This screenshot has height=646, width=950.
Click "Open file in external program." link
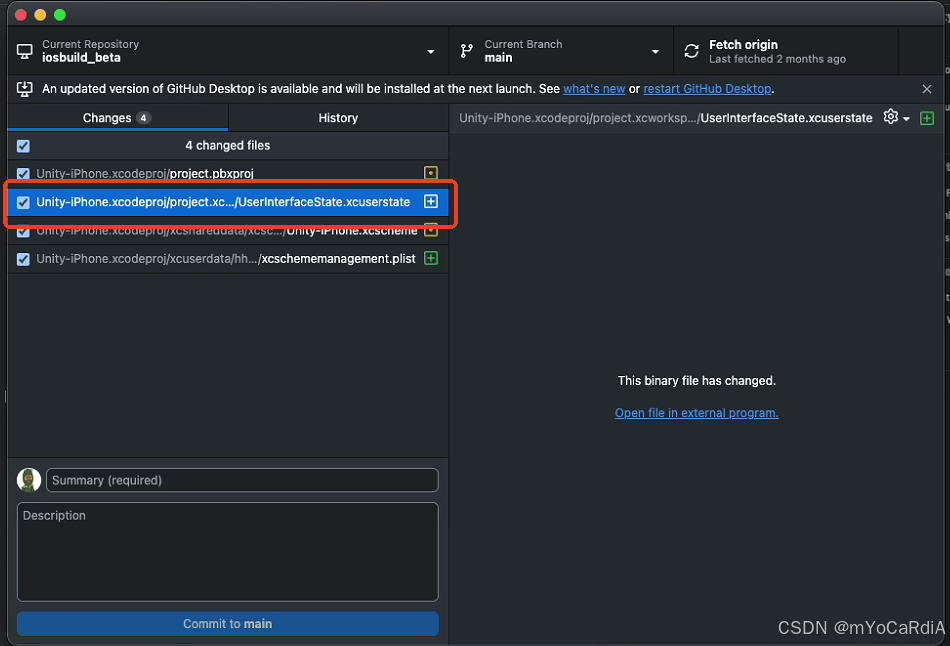click(697, 413)
